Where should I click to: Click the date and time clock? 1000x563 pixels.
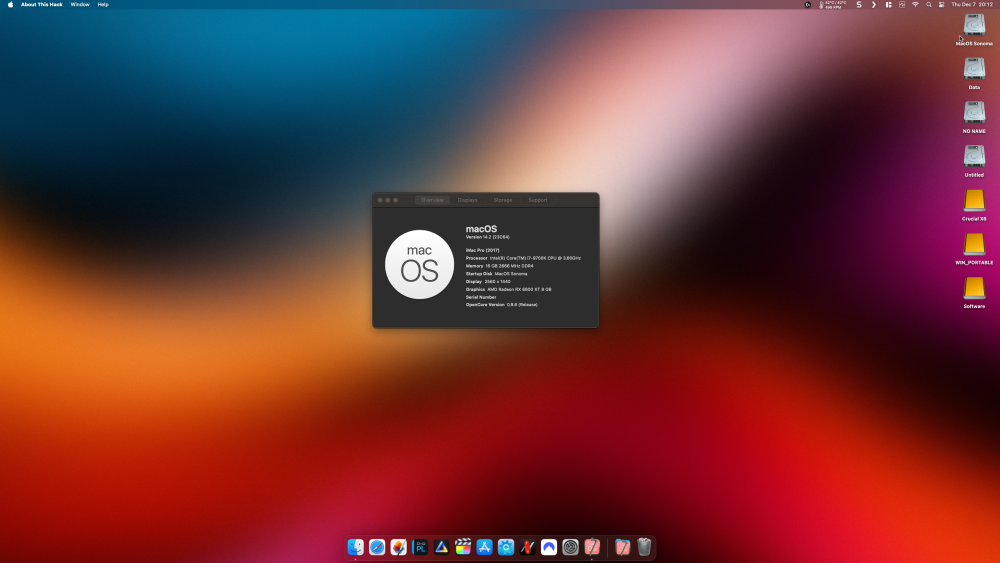tap(972, 4)
